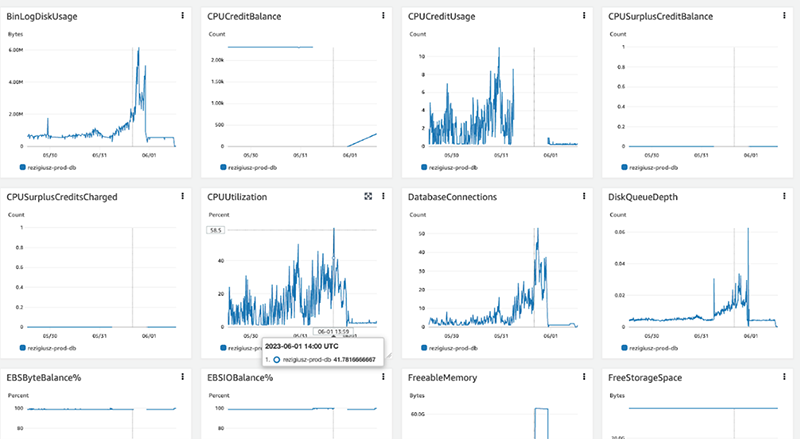Click the tooltip series circle marker
800x439 pixels.
click(x=276, y=360)
